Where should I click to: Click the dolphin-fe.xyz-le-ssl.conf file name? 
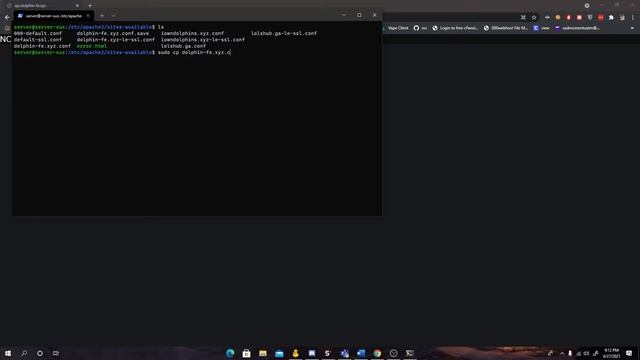pos(116,40)
